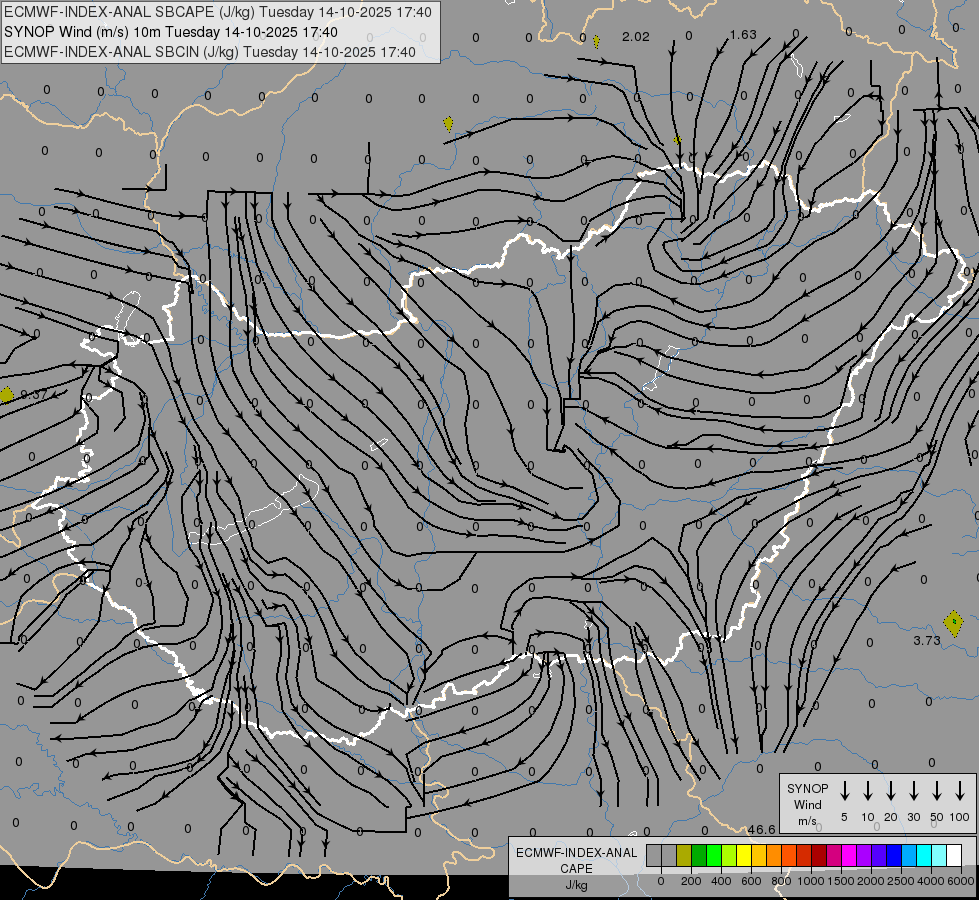The image size is (979, 900).
Task: Select the white CAPE legend swatch
Action: click(x=954, y=855)
